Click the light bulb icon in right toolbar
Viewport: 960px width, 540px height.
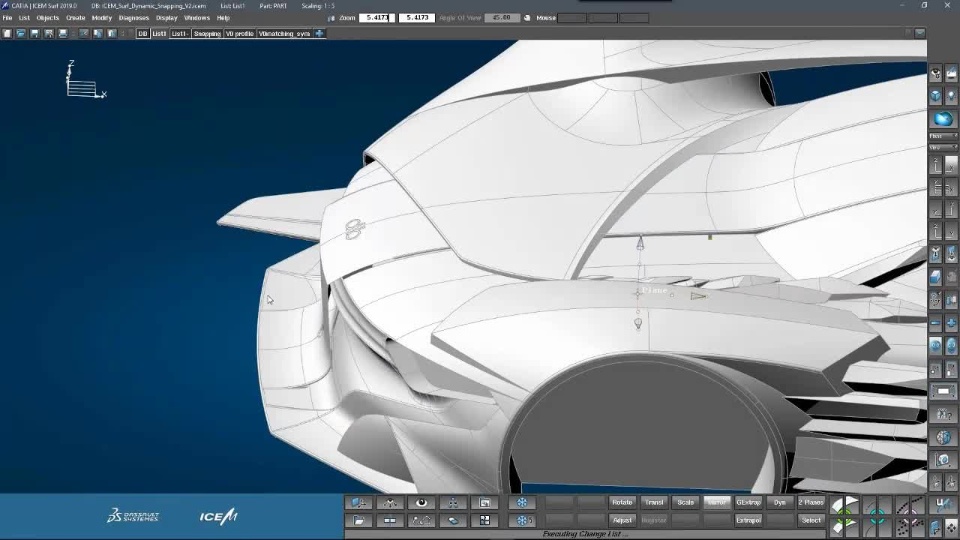tap(951, 96)
